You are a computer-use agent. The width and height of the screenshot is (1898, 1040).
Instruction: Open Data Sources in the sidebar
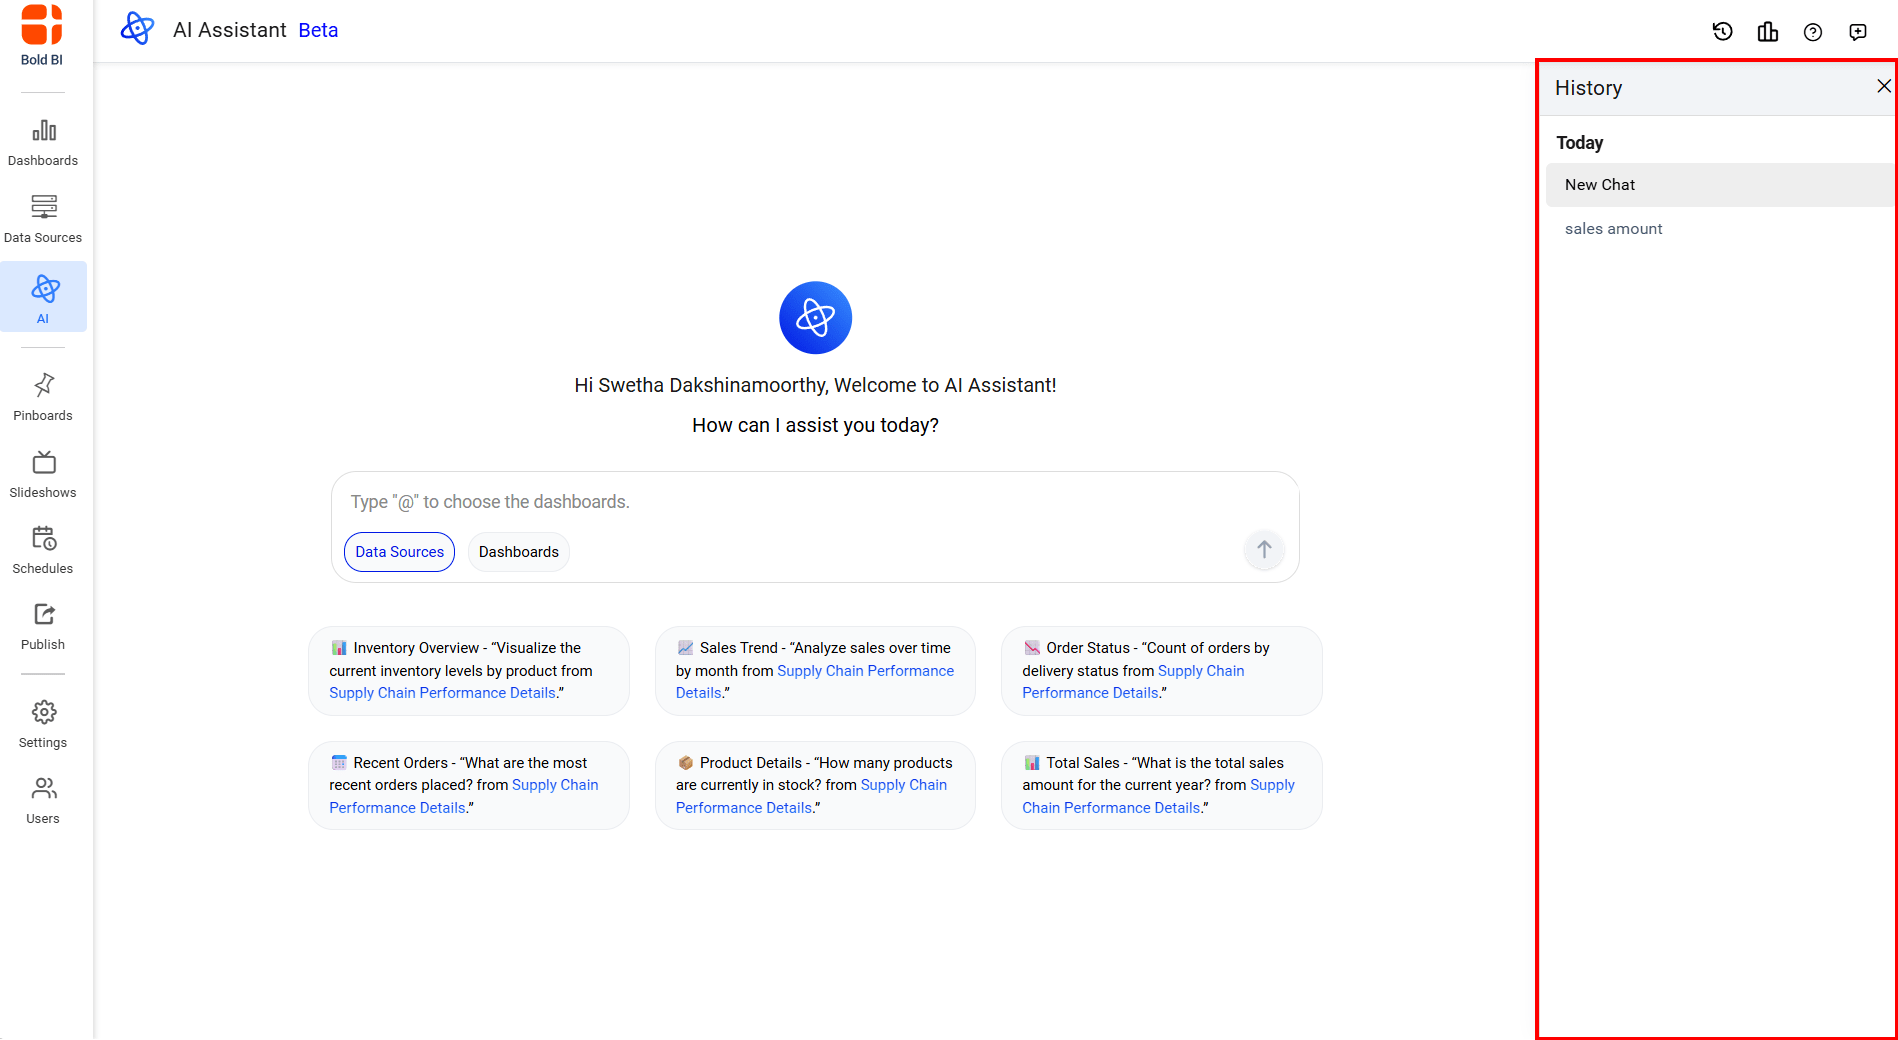pyautogui.click(x=43, y=219)
